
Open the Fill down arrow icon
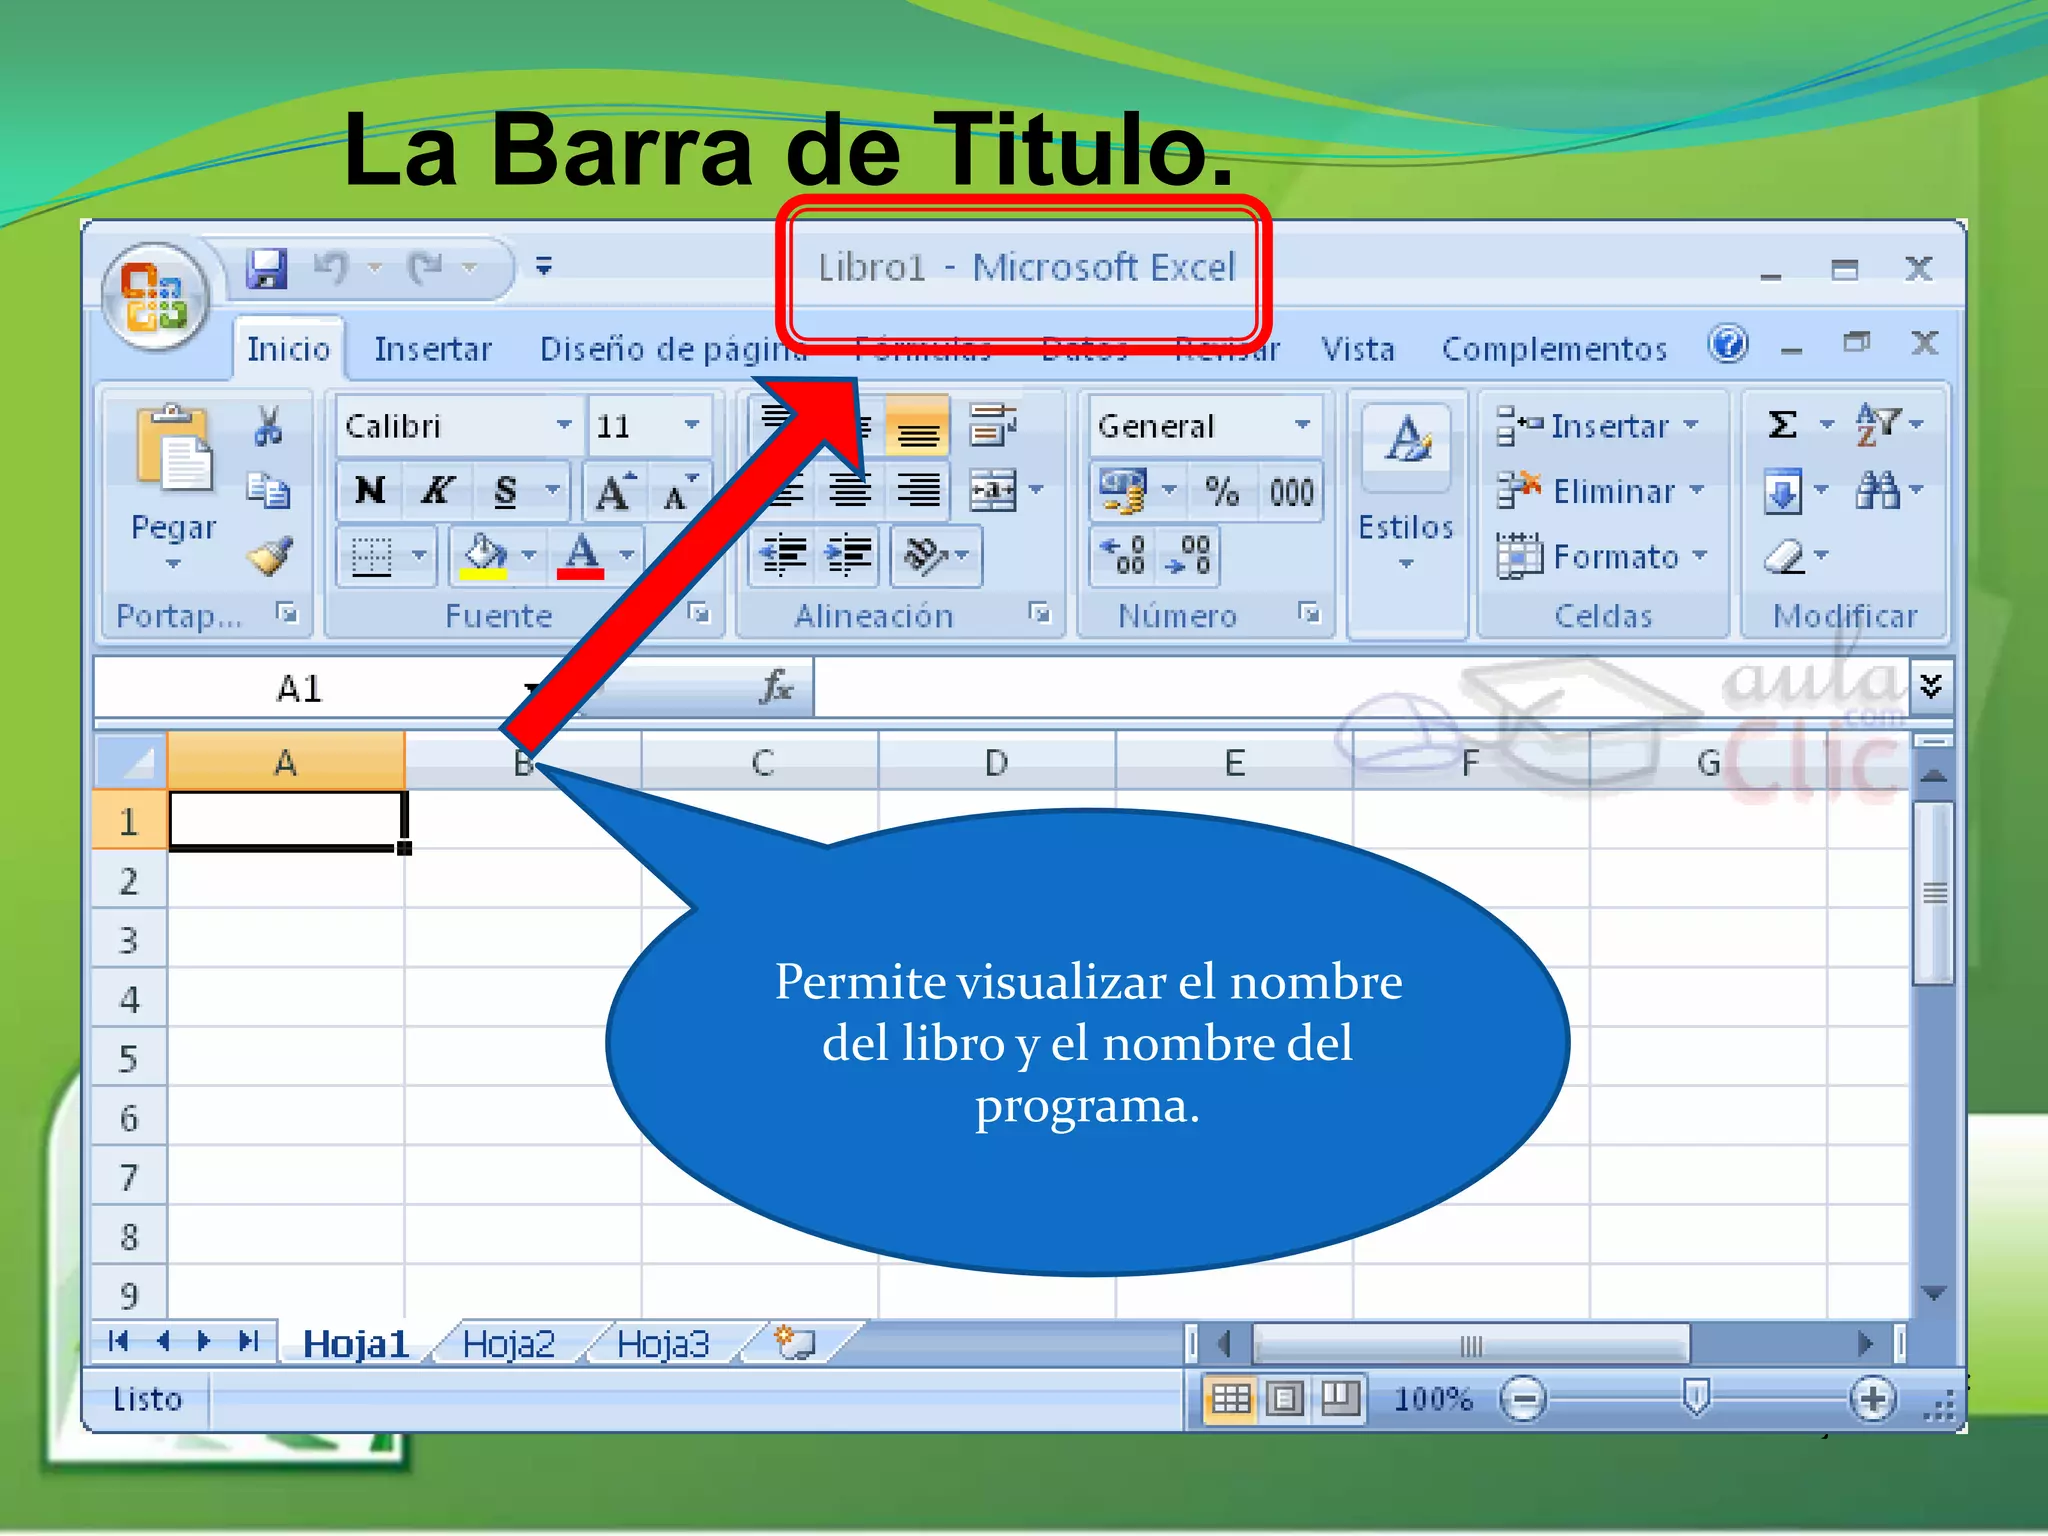1783,491
